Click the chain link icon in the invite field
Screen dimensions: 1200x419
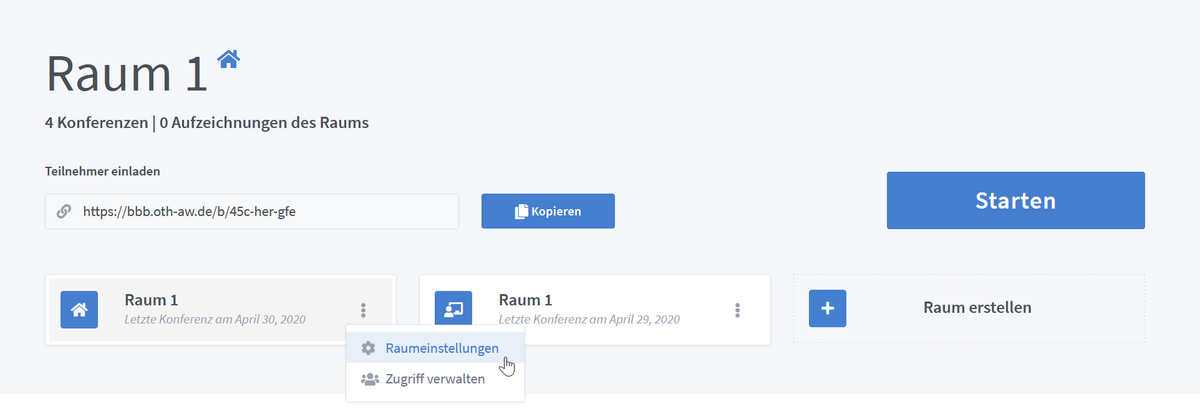64,212
